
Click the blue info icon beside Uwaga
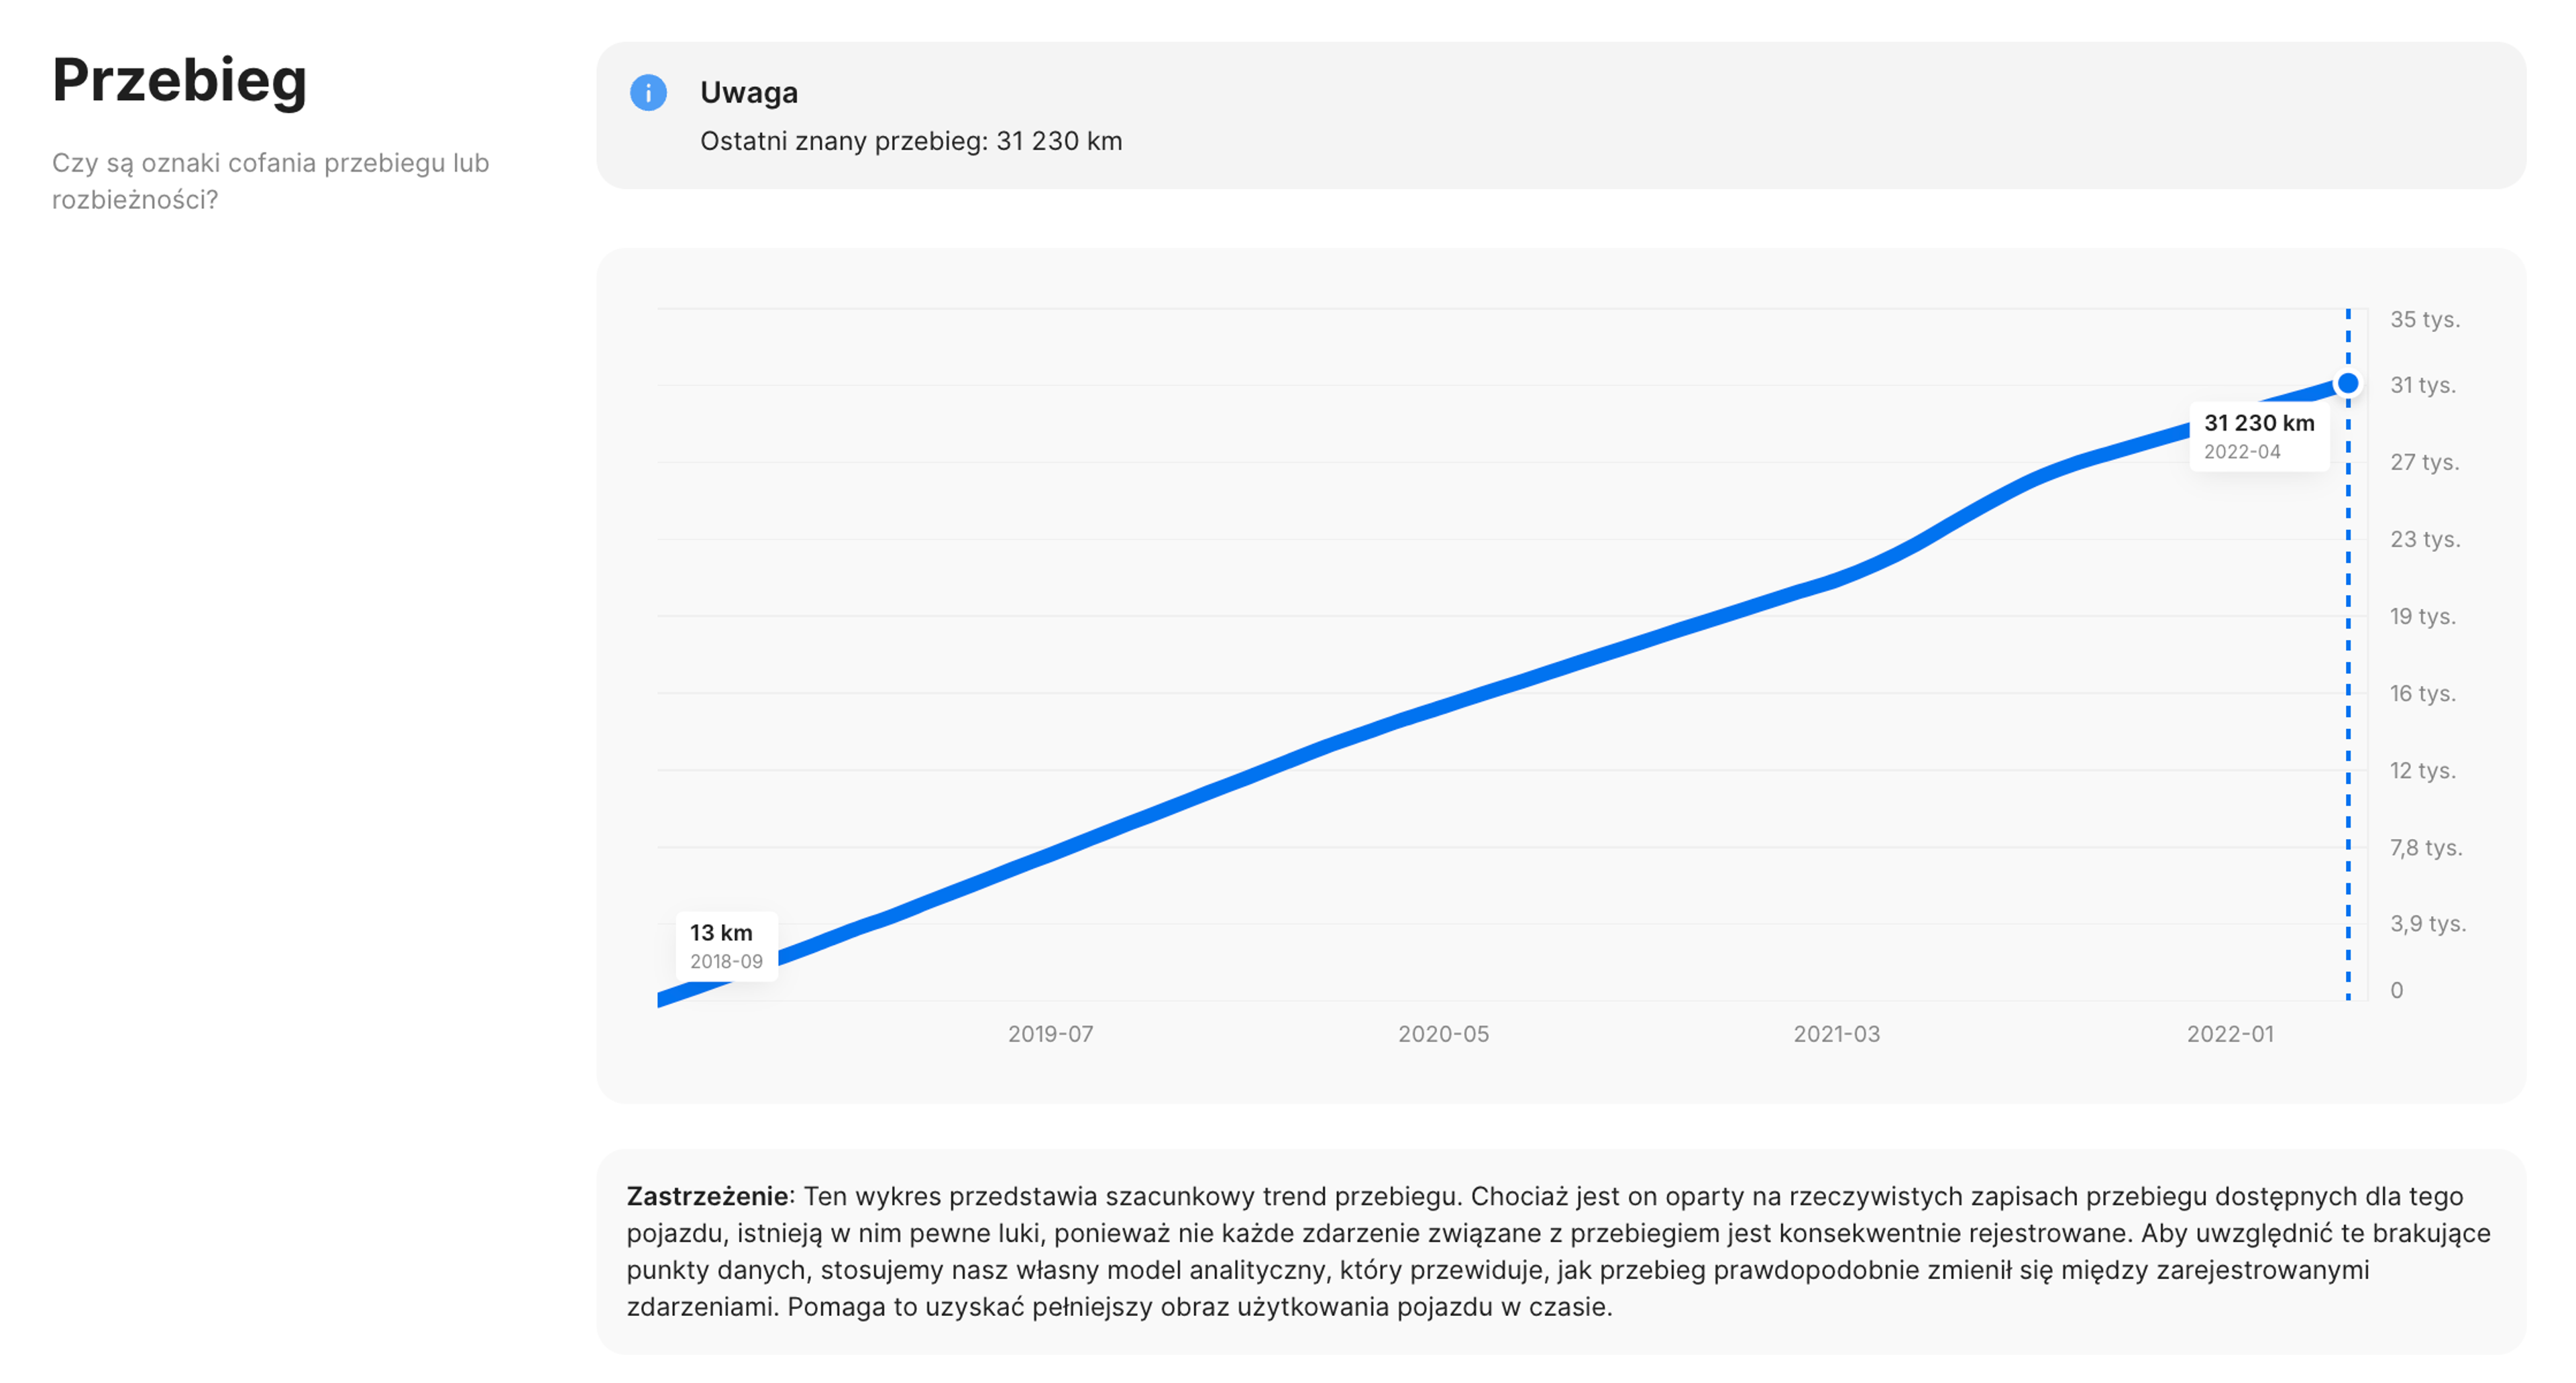[x=648, y=93]
